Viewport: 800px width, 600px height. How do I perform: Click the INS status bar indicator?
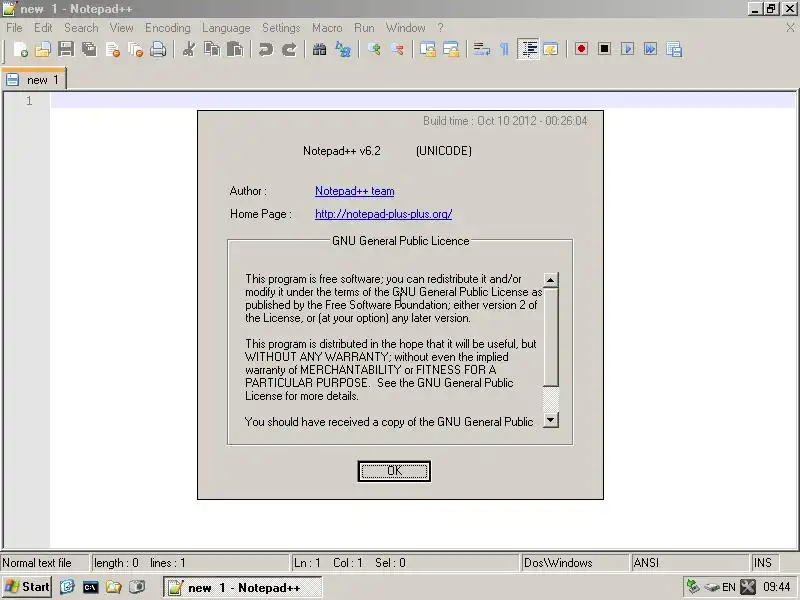[x=764, y=563]
